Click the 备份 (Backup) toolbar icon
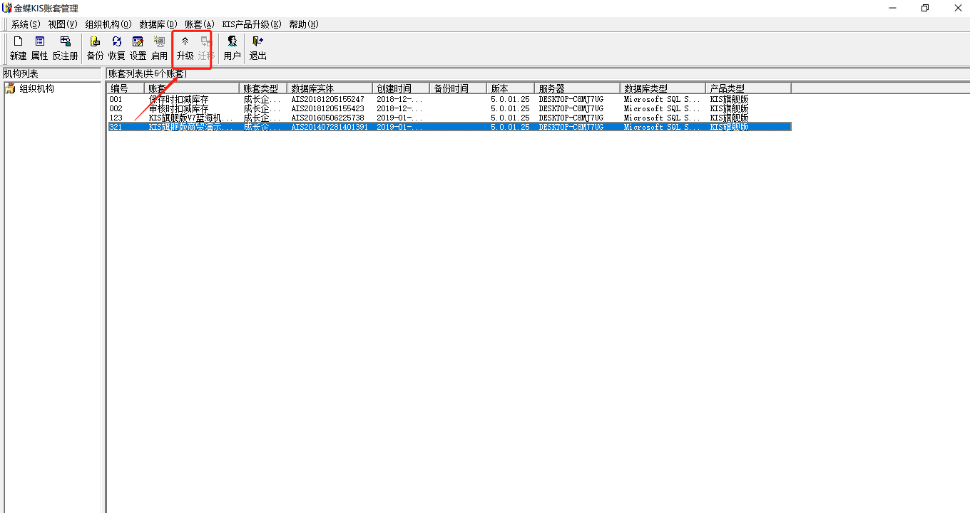The image size is (973, 513). coord(95,48)
